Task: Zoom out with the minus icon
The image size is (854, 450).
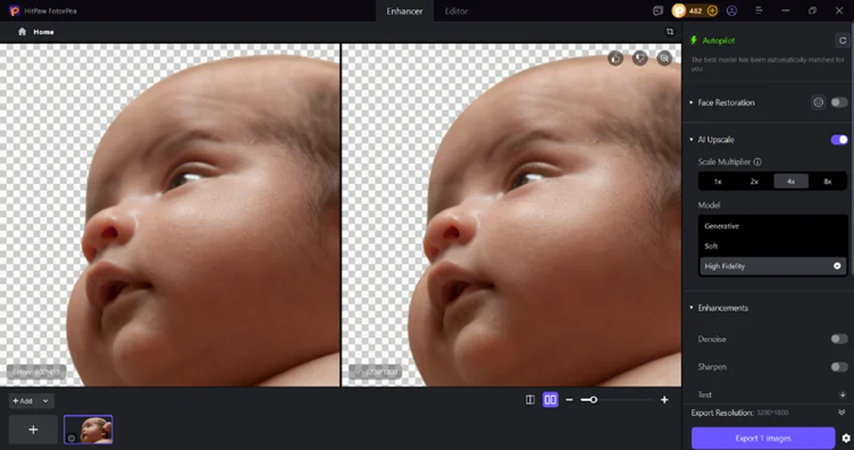Action: (569, 400)
